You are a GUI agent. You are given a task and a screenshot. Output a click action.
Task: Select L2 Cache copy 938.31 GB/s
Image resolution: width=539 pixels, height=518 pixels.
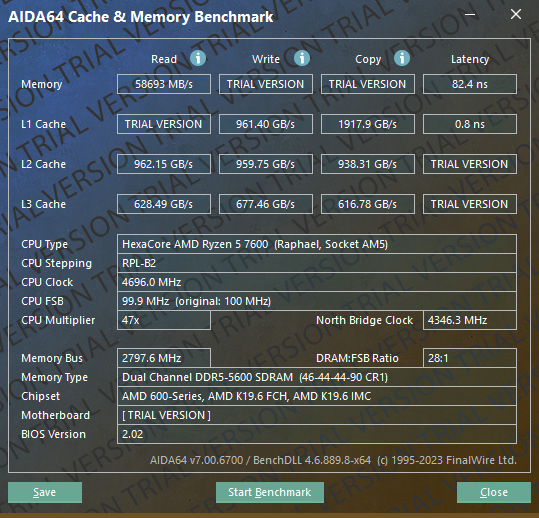[368, 164]
